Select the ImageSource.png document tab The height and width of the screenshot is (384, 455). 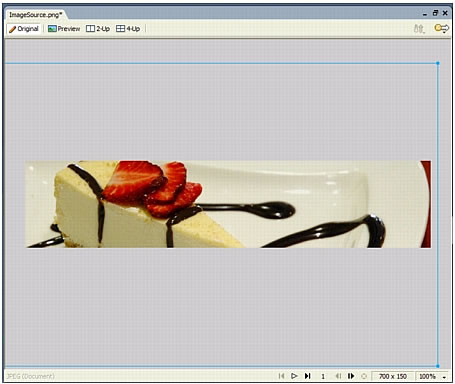click(36, 15)
